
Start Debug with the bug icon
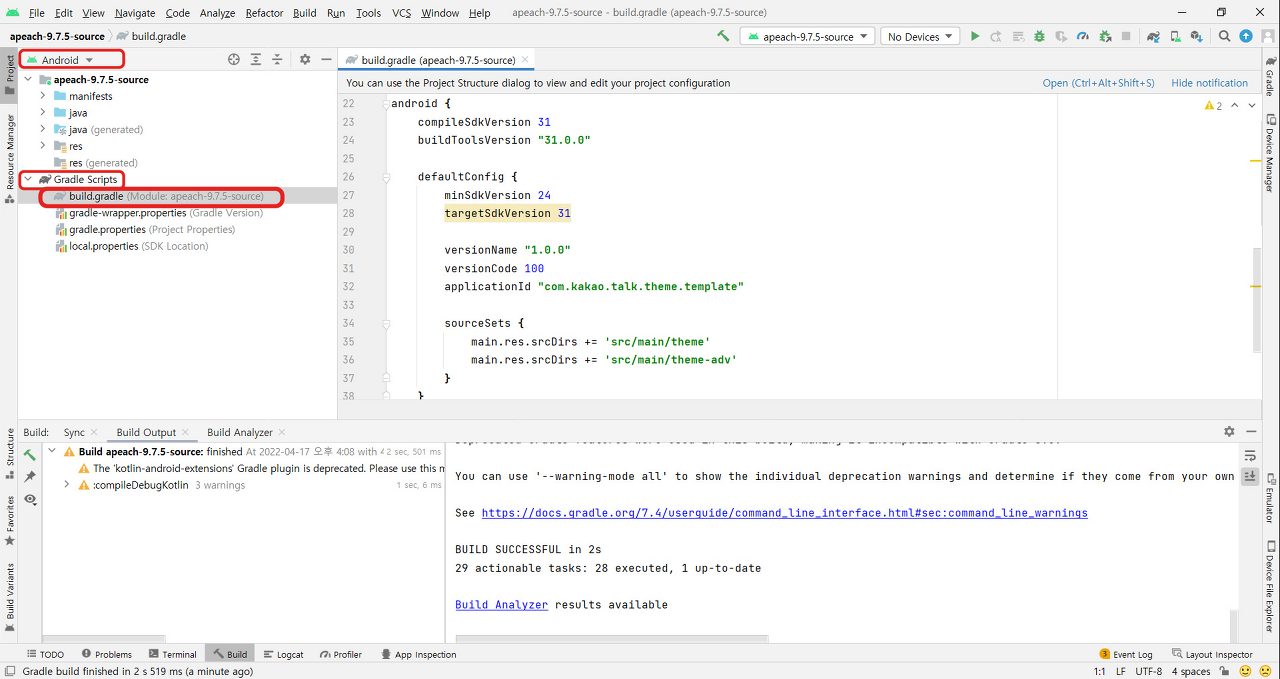[x=1040, y=35]
